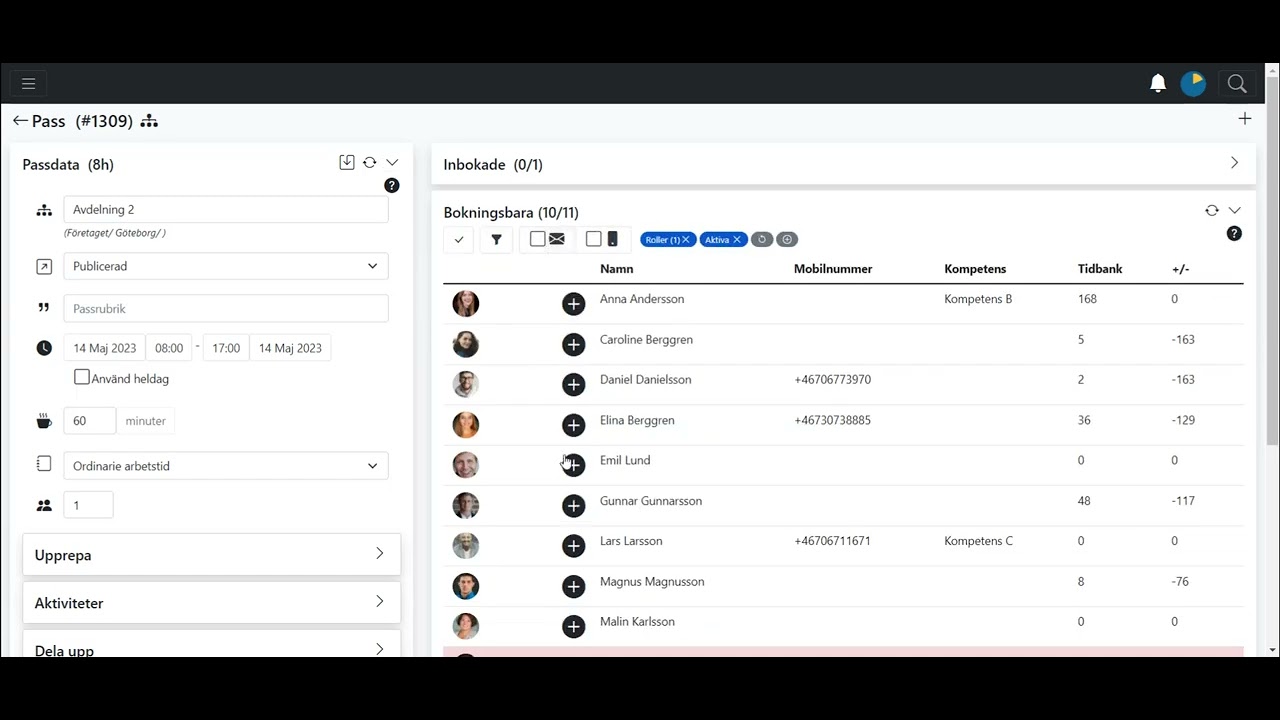1280x720 pixels.
Task: Go back using arrow beside Pass
Action: tap(20, 121)
